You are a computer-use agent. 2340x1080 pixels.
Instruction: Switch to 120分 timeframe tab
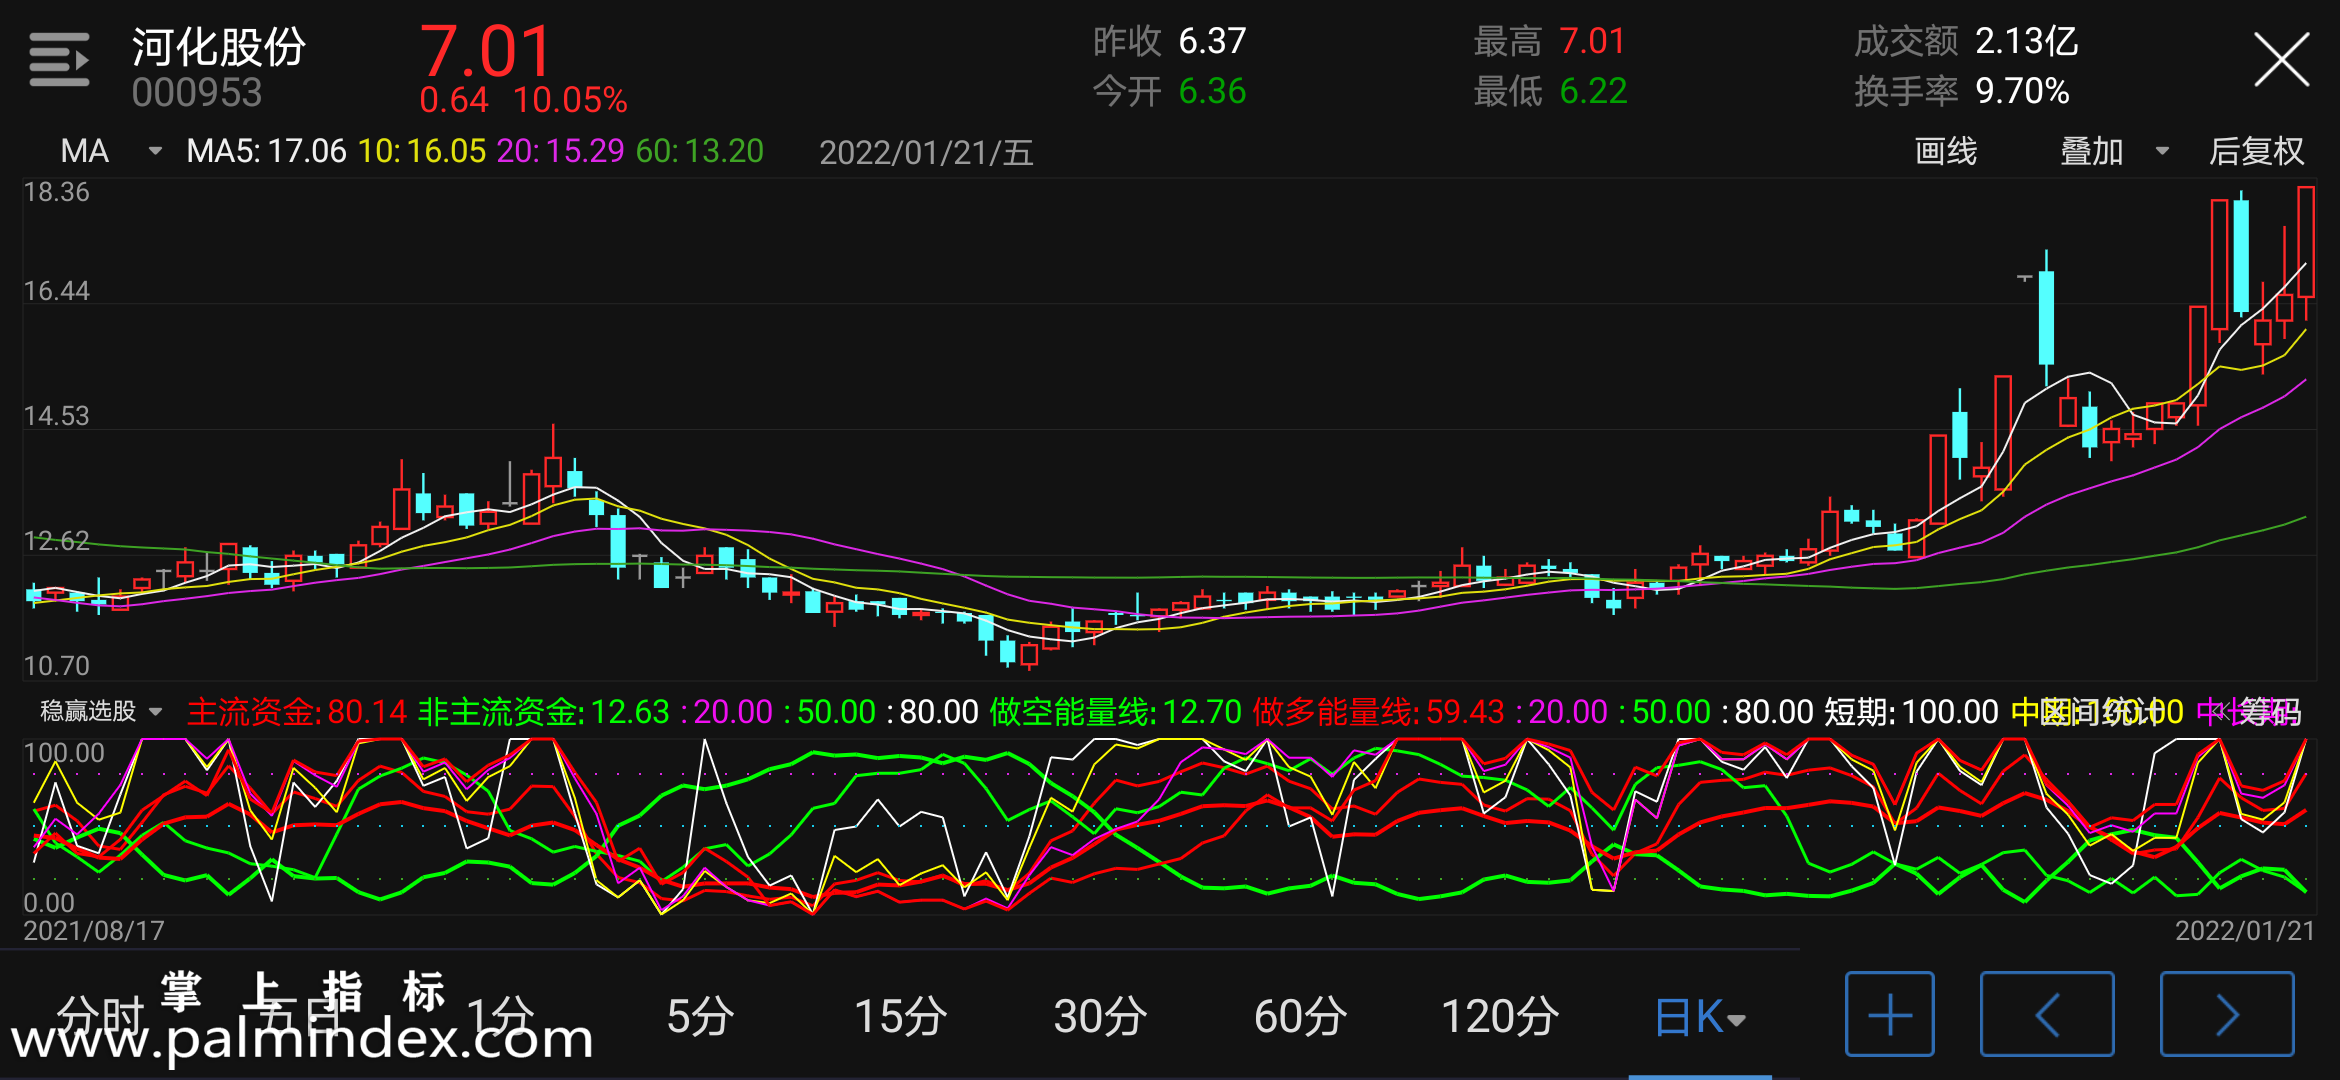[1500, 1017]
